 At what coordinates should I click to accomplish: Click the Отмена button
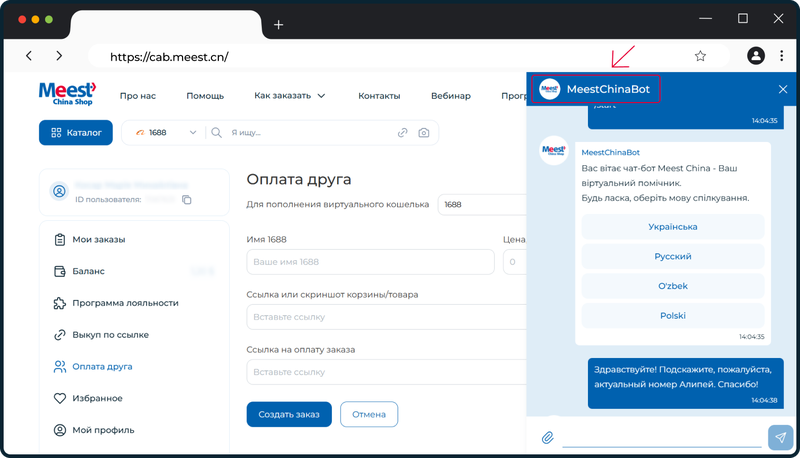pos(369,414)
